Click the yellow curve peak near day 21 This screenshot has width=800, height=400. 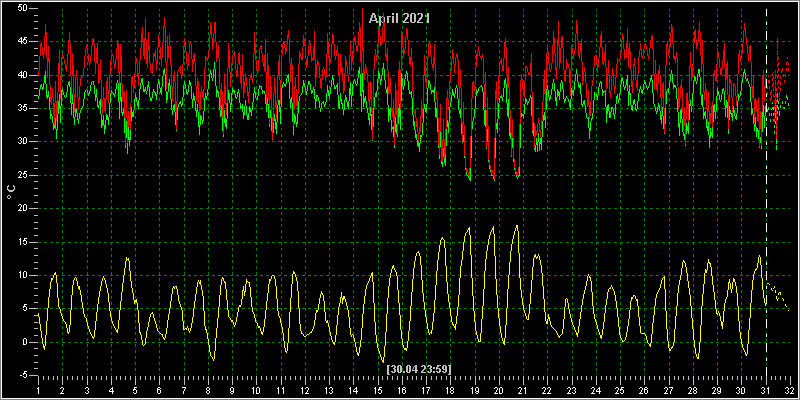[x=517, y=226]
